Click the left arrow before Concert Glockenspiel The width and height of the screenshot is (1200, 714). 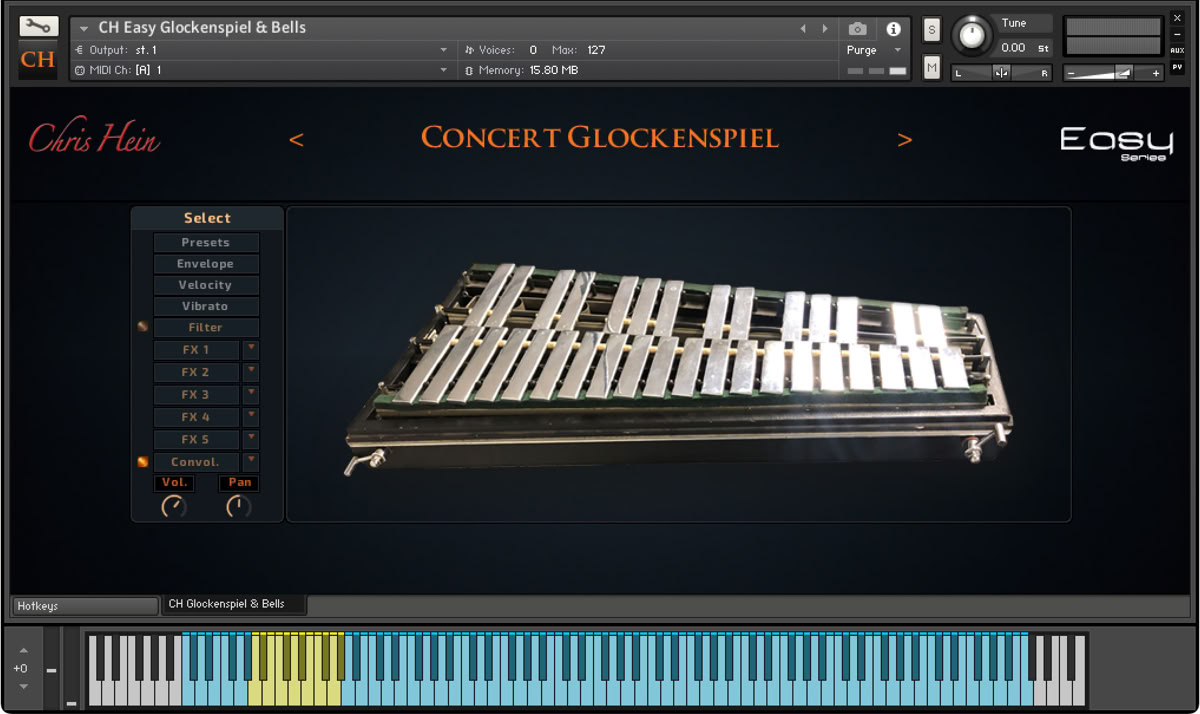click(296, 140)
